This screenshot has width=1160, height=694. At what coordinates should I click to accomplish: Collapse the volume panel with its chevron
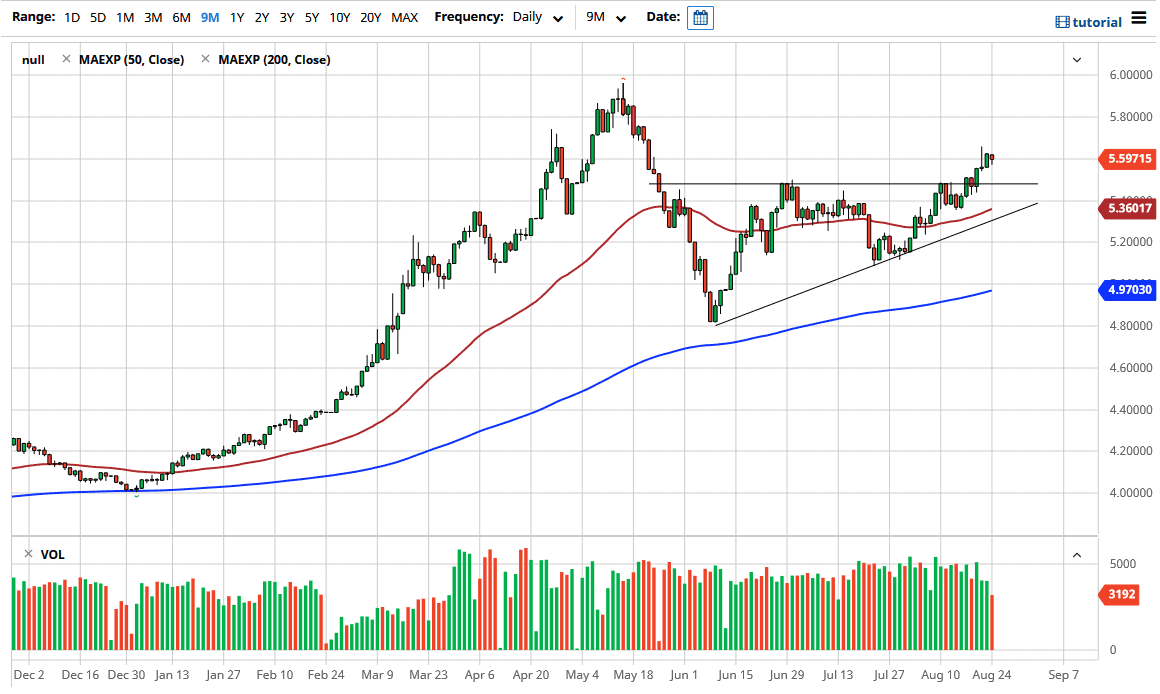click(1077, 554)
